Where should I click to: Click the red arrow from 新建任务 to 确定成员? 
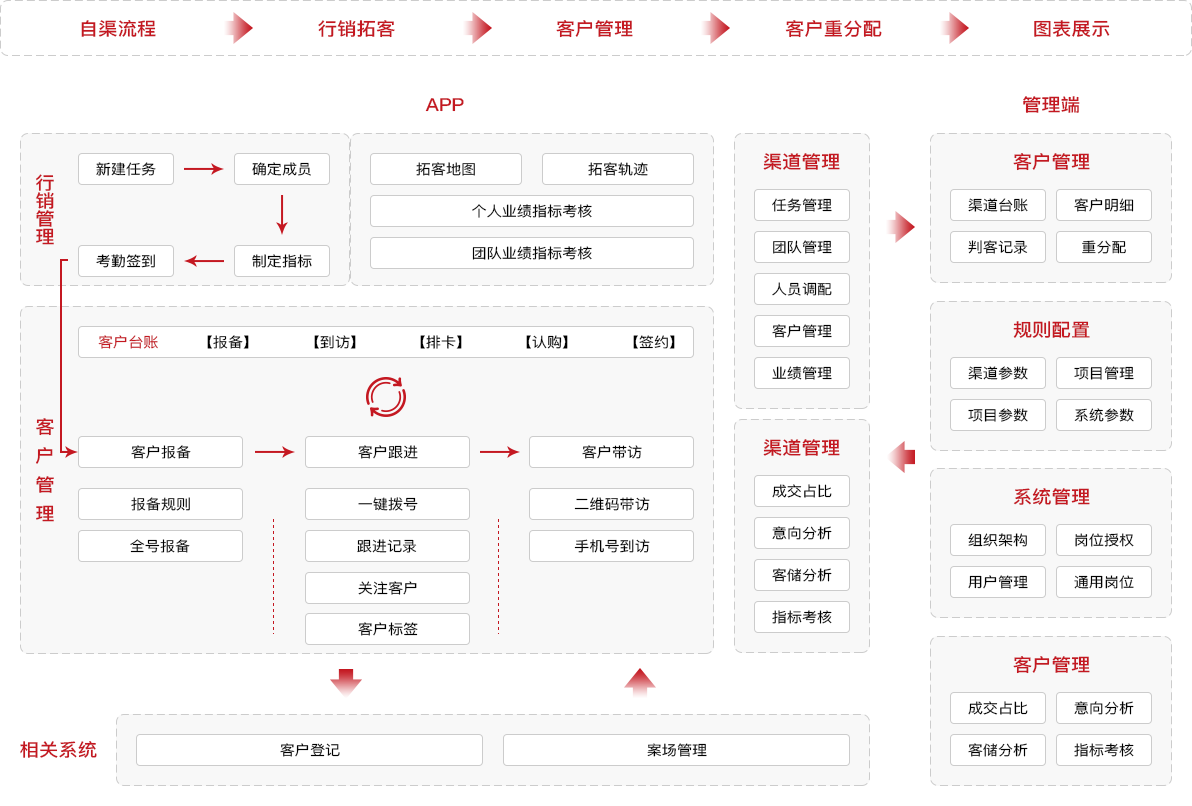(203, 169)
